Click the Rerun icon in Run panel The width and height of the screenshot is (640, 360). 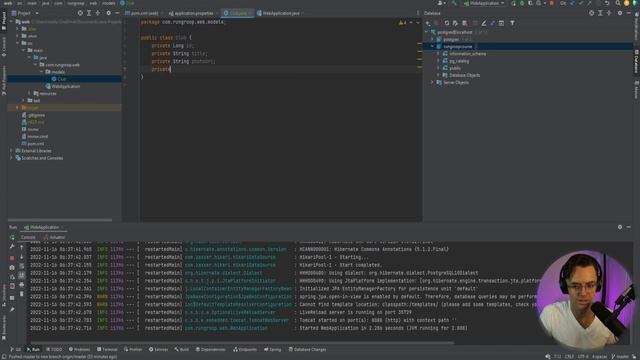coord(12,237)
